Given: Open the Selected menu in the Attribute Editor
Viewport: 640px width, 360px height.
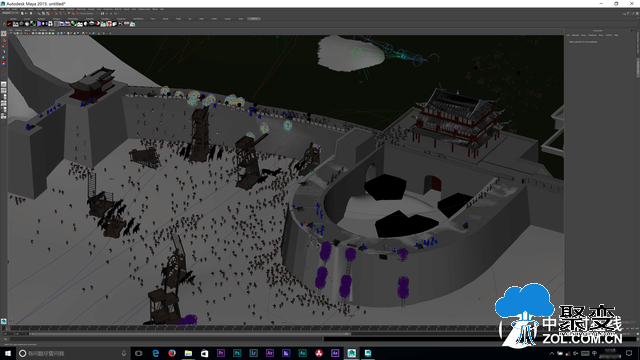Looking at the screenshot, I should [575, 35].
